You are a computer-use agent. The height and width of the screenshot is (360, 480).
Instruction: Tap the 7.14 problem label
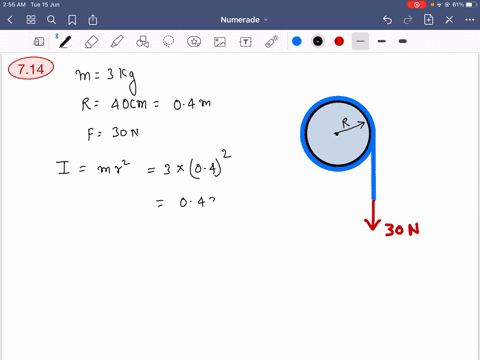pos(31,68)
